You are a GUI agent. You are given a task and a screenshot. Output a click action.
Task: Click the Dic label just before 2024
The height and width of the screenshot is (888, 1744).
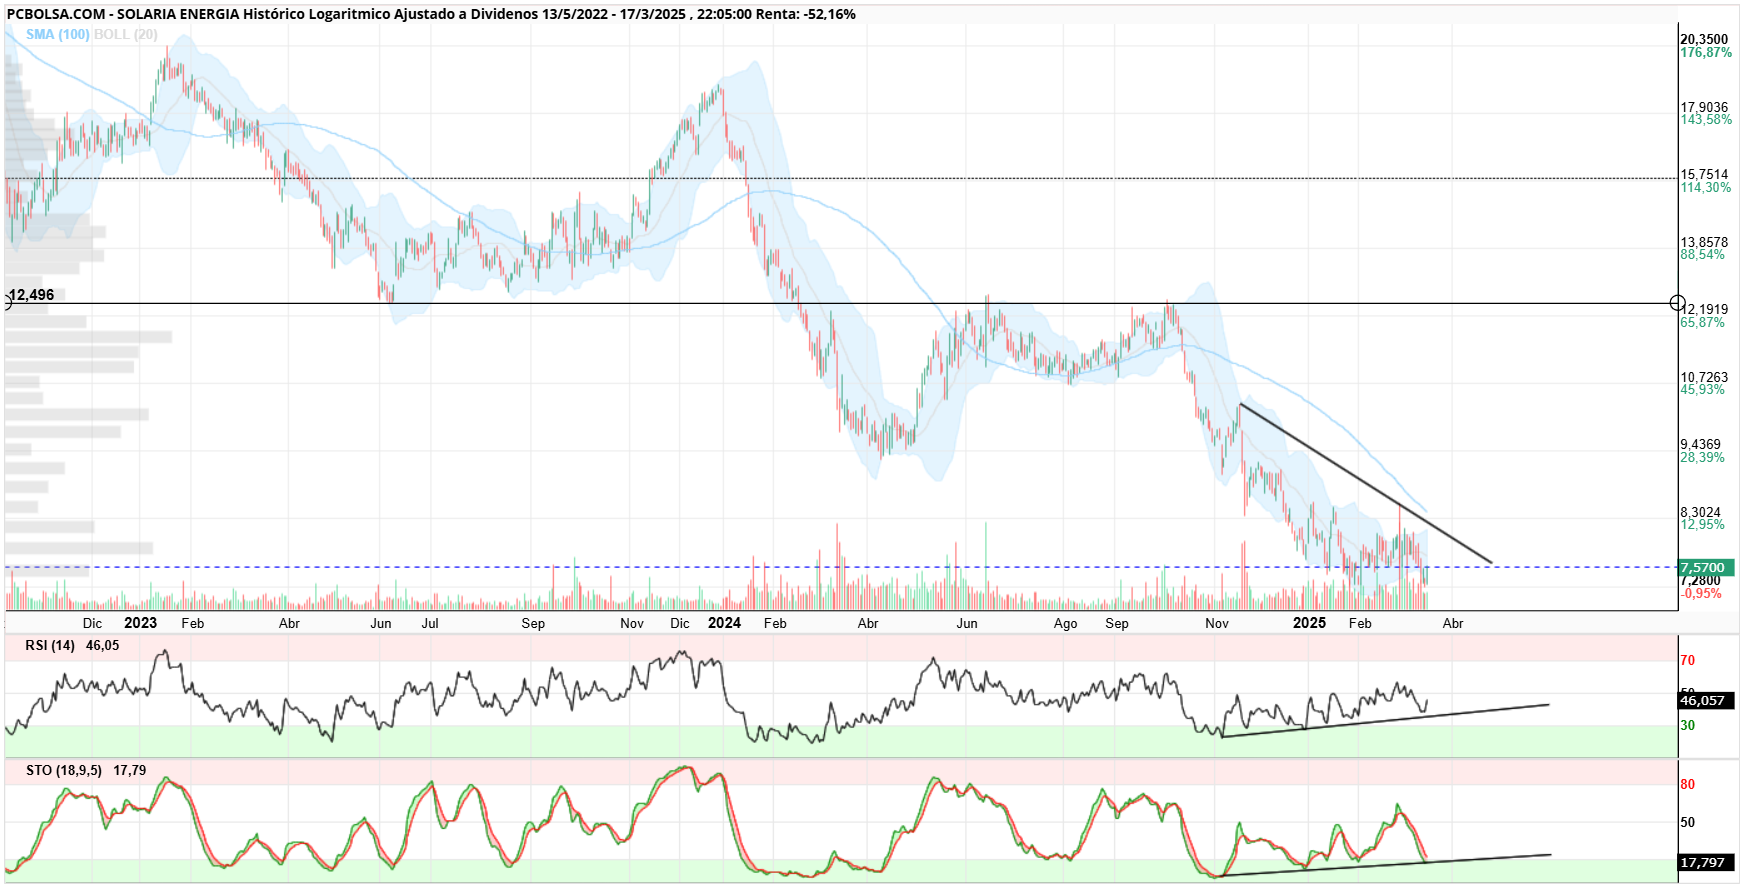tap(680, 623)
